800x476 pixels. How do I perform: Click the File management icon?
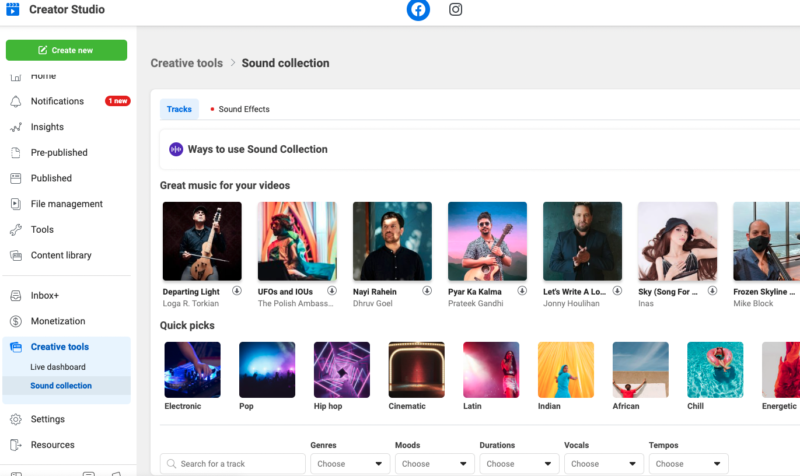(x=16, y=204)
